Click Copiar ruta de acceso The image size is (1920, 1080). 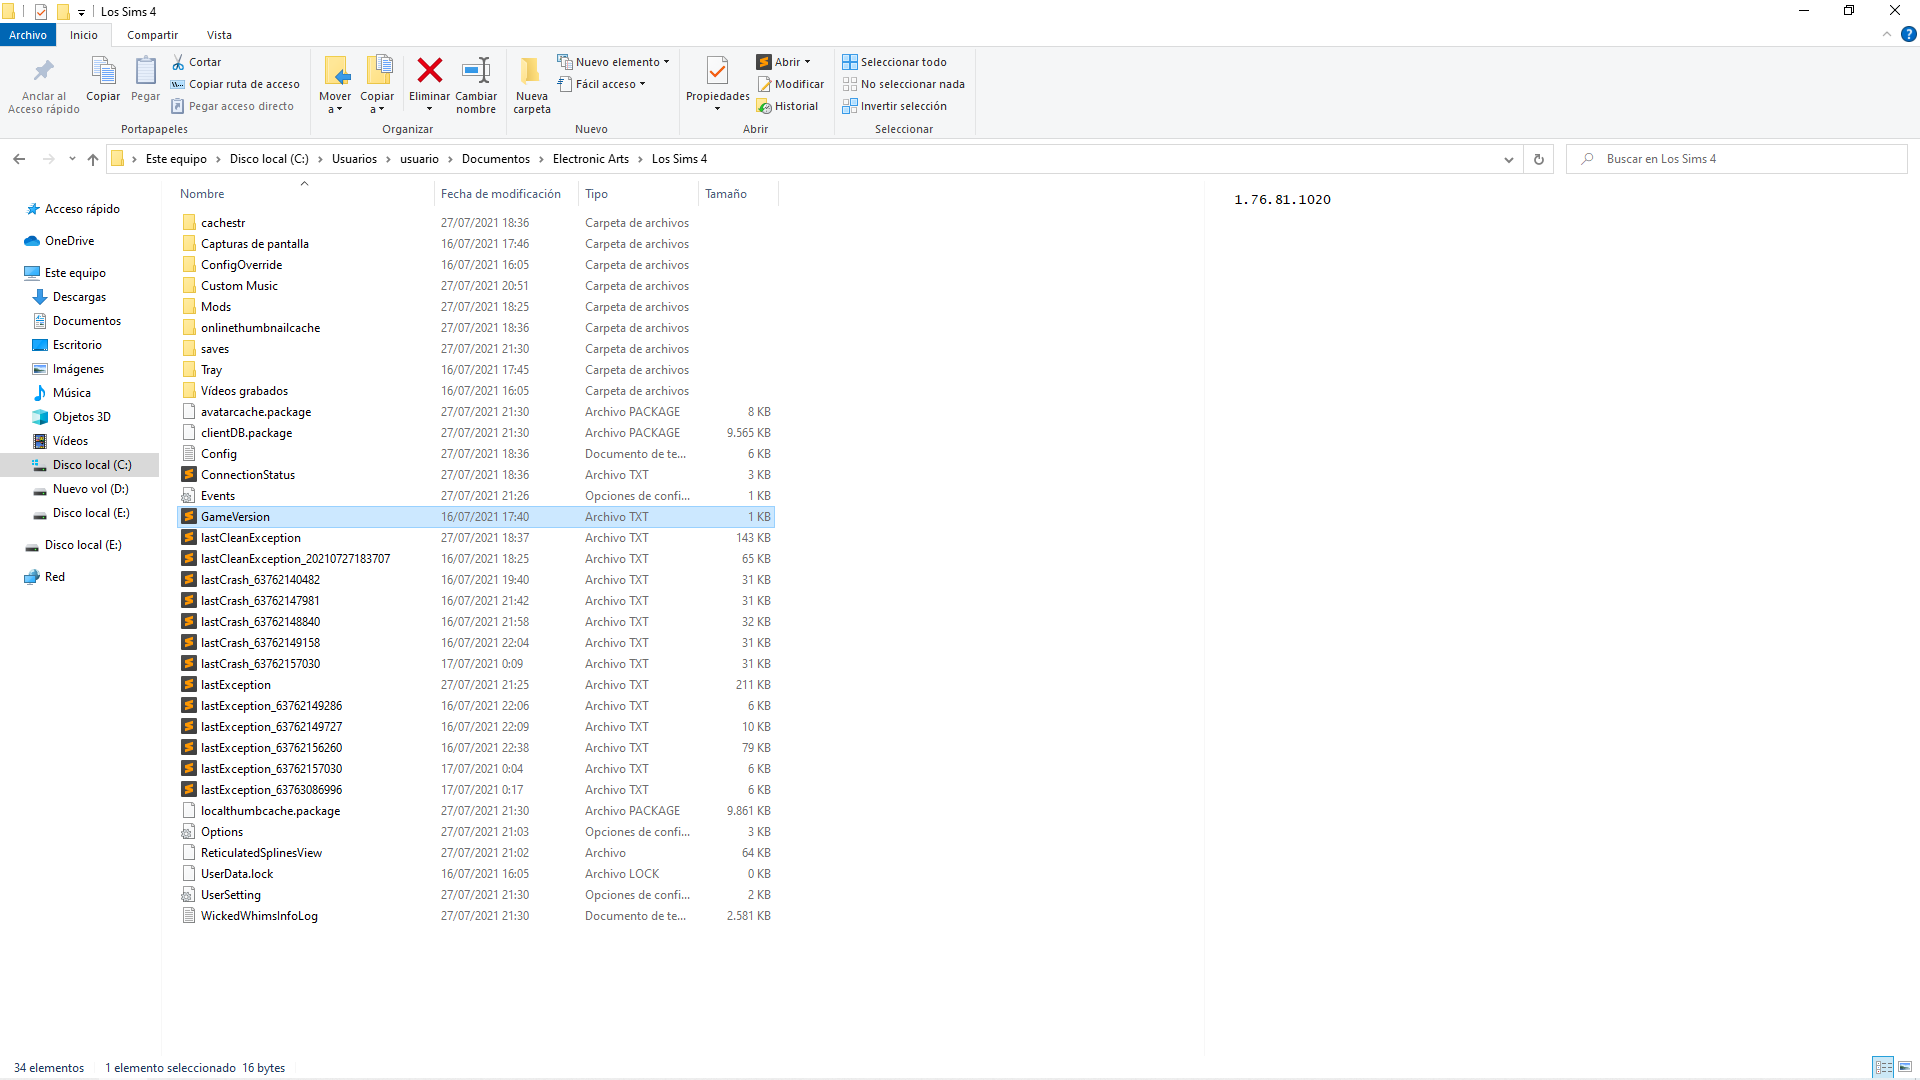pos(235,84)
